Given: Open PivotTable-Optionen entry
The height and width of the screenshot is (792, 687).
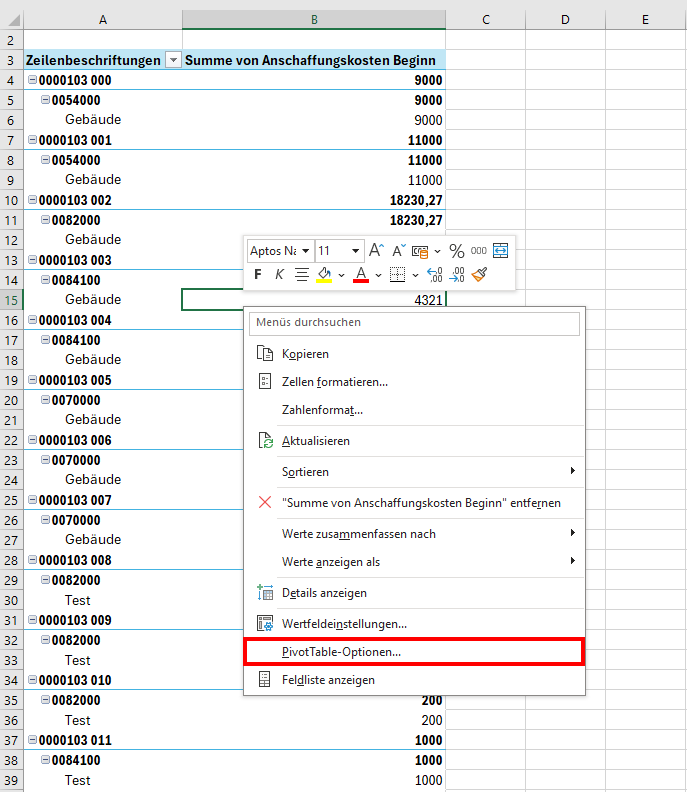Looking at the screenshot, I should pos(414,652).
